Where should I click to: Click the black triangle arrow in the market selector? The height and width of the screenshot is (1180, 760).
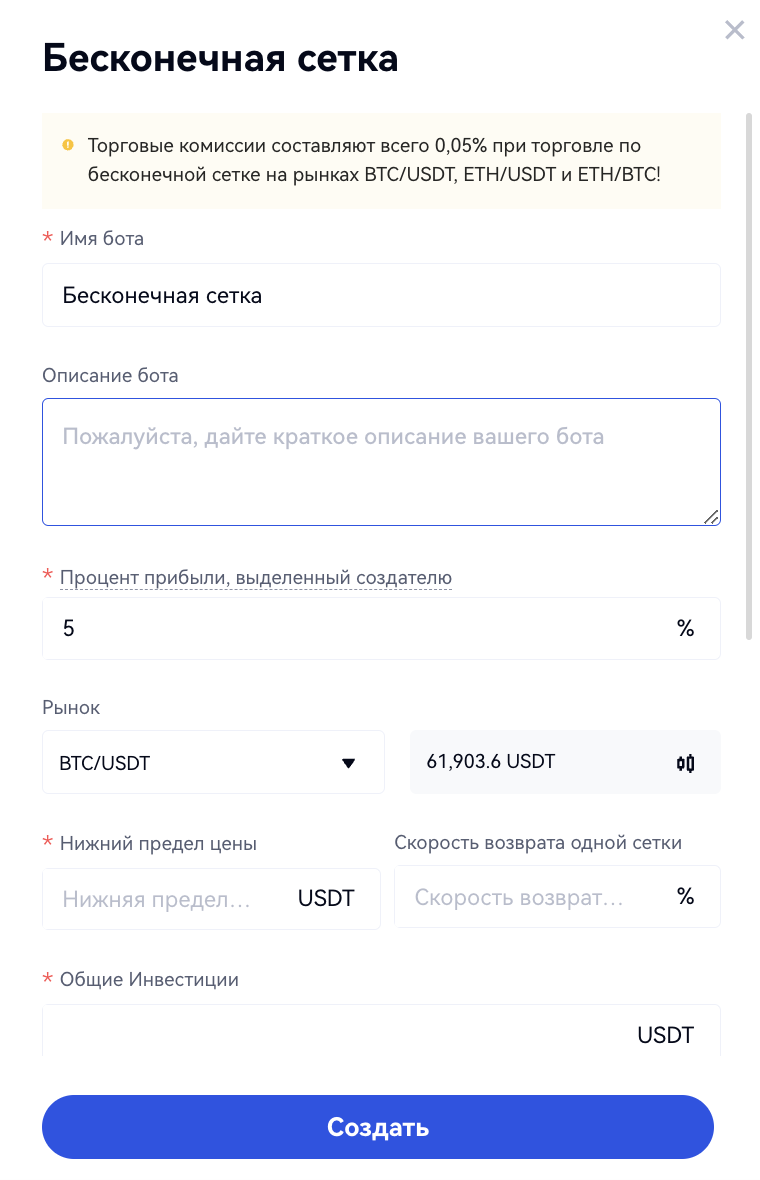point(348,763)
